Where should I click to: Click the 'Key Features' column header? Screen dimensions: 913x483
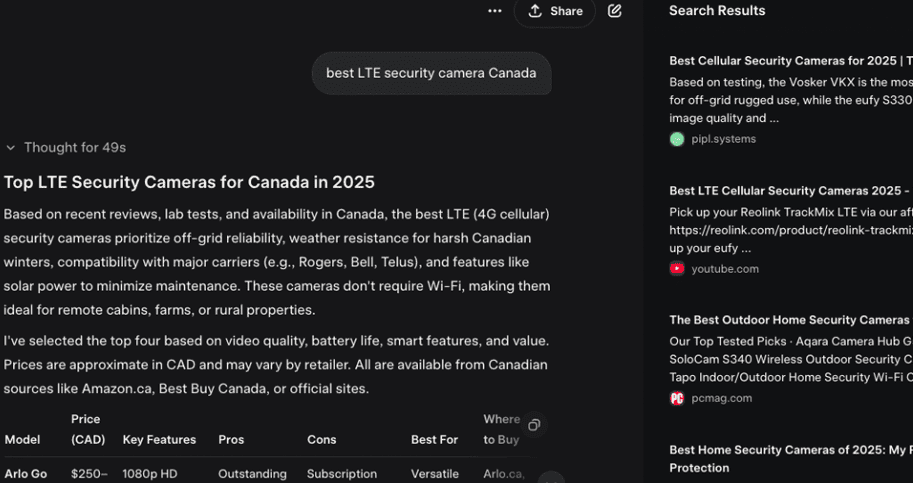coord(159,439)
